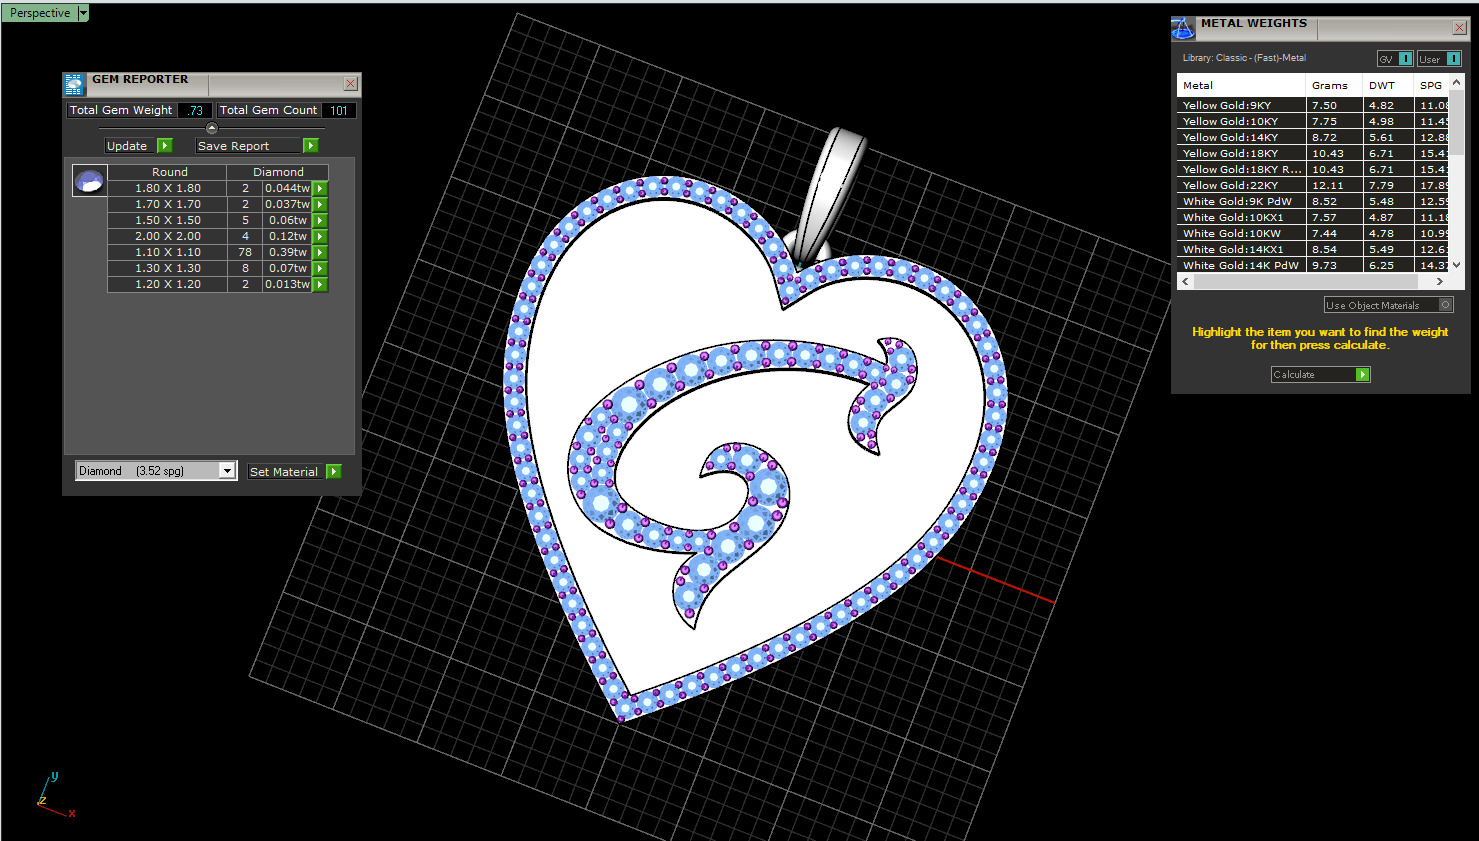Close the Gem Reporter panel
Screen dimensions: 1479x841
pyautogui.click(x=350, y=84)
